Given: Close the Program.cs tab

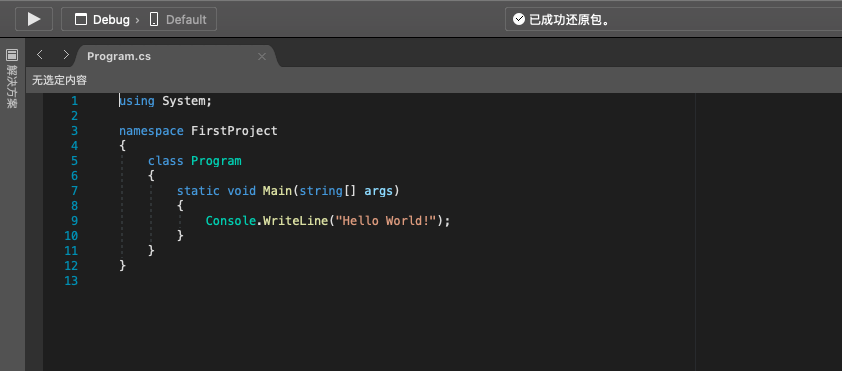Looking at the screenshot, I should pyautogui.click(x=262, y=56).
